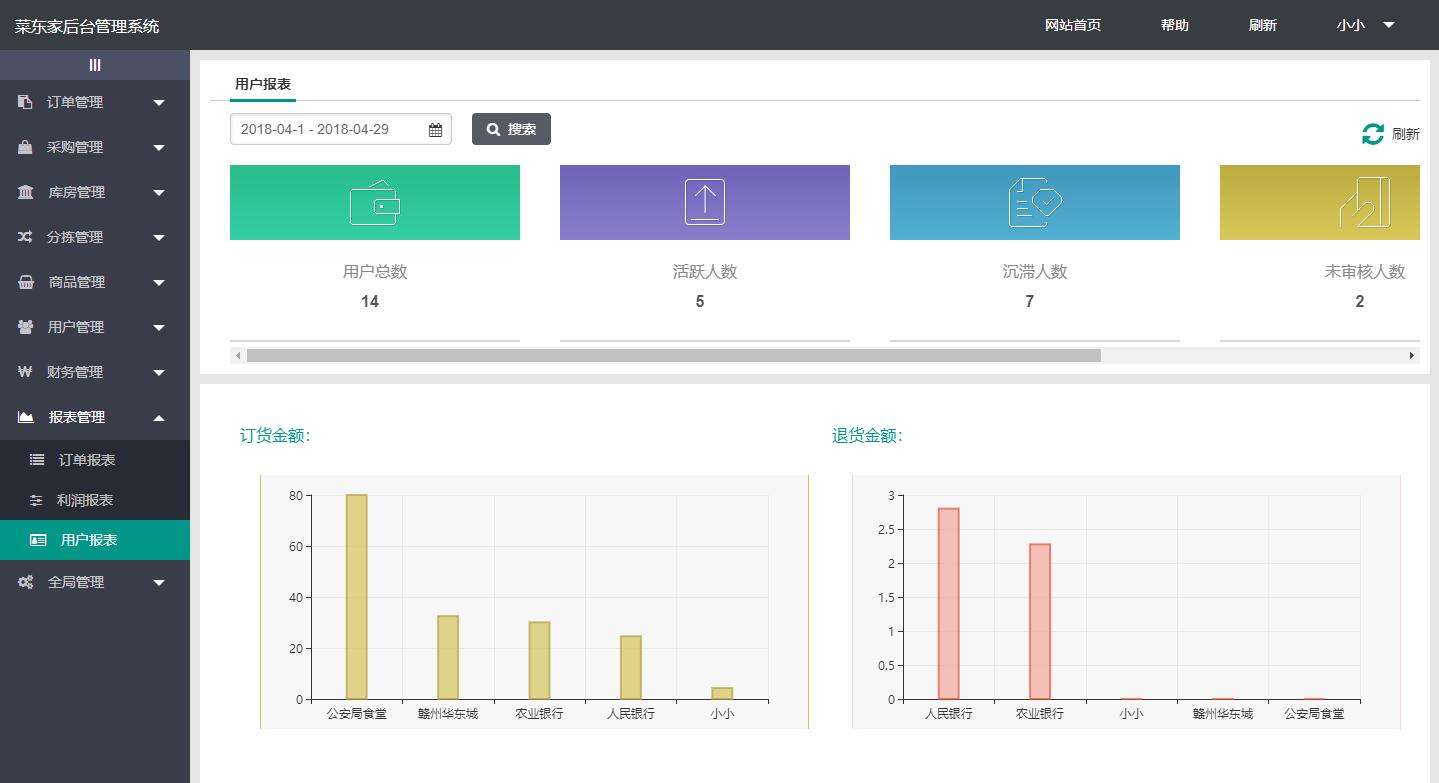Click the green refresh icon labeled 刷新
This screenshot has height=783, width=1439.
point(1373,134)
